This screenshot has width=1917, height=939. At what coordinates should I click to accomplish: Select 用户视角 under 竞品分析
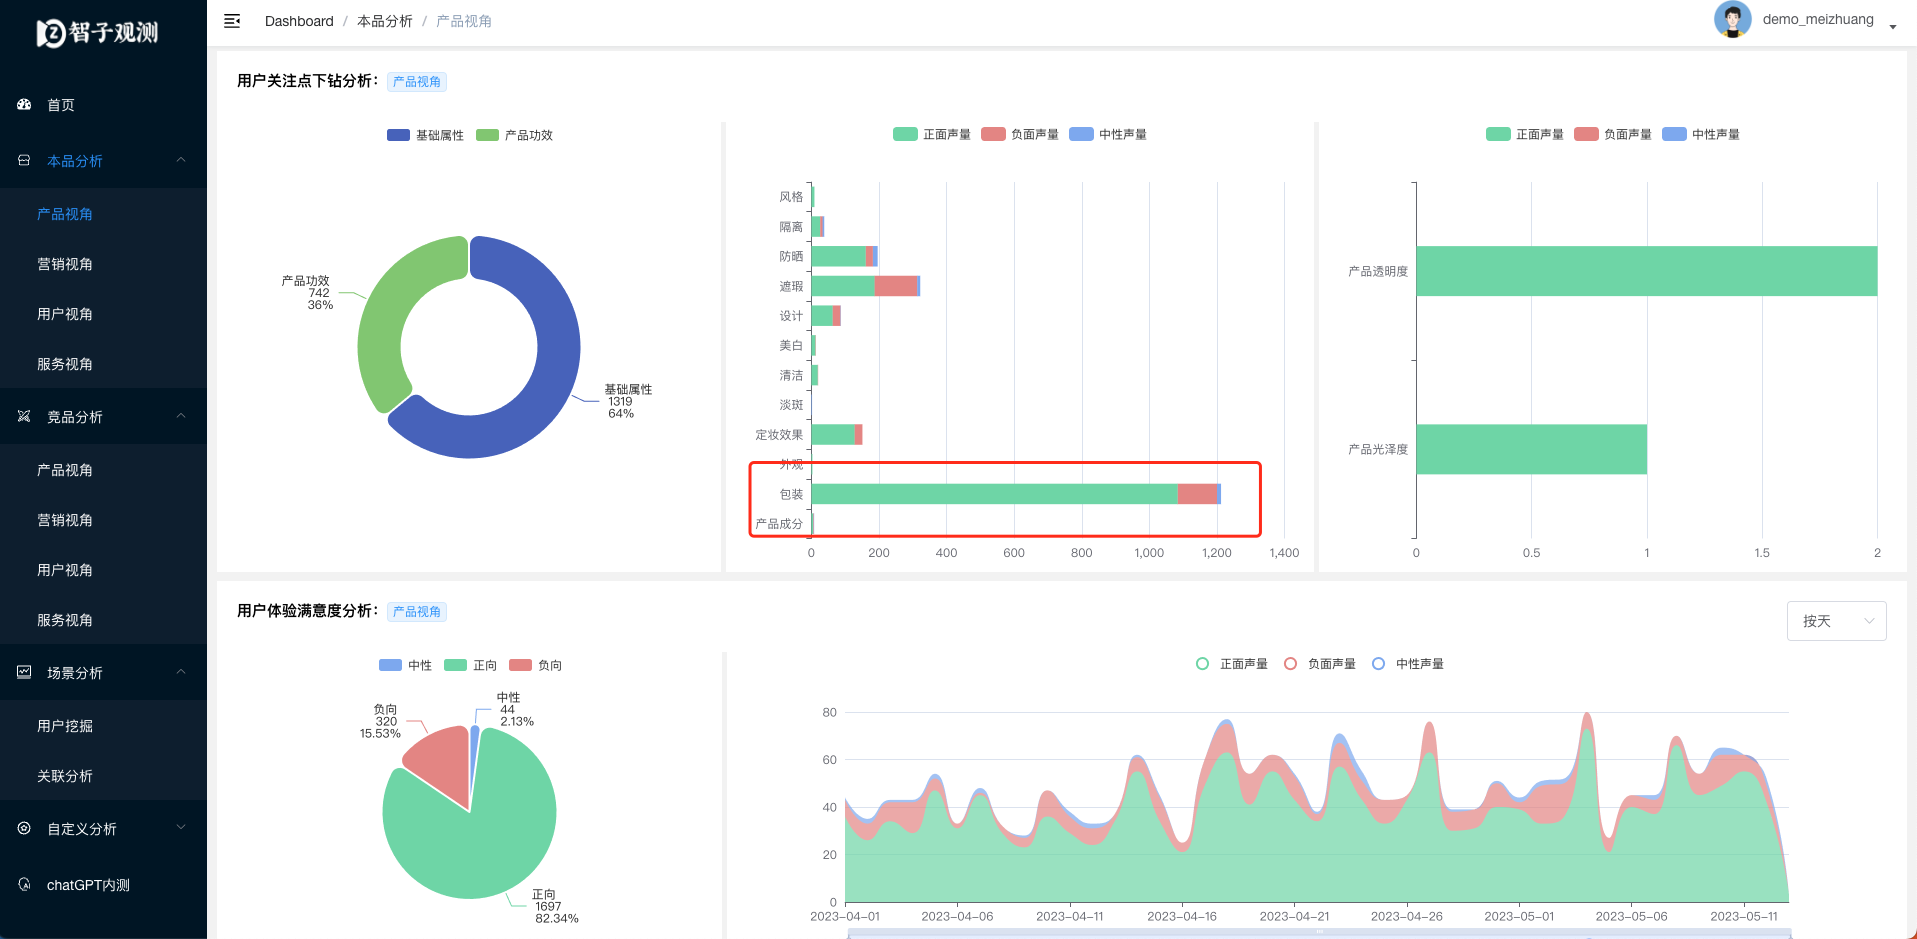click(x=103, y=570)
